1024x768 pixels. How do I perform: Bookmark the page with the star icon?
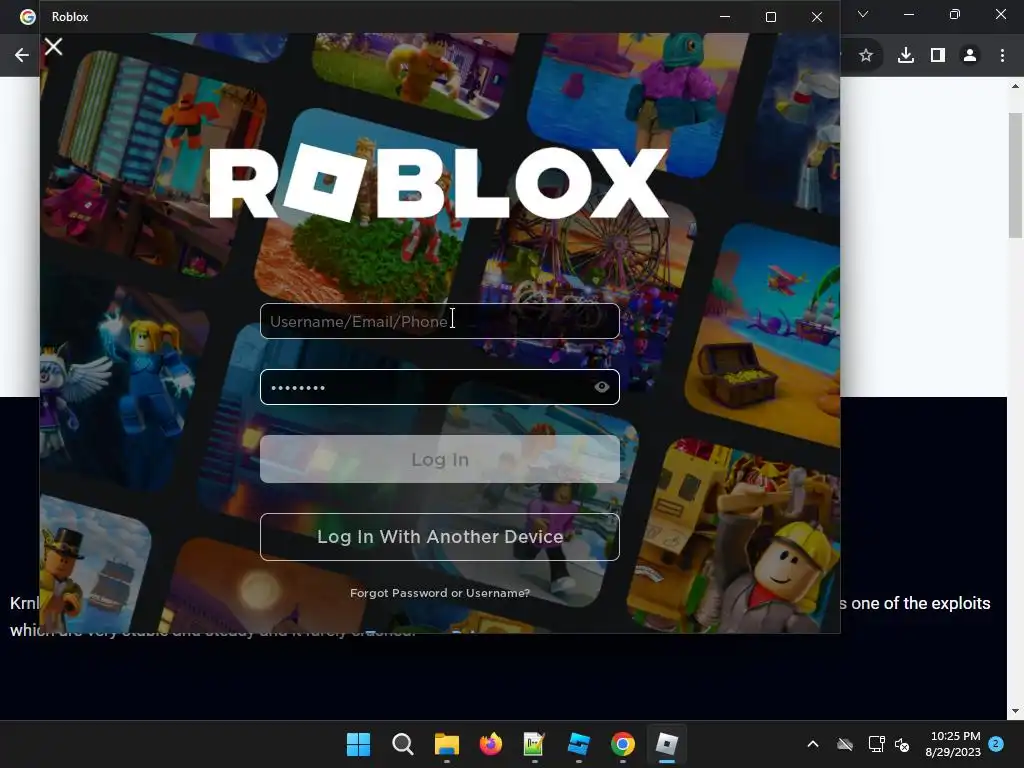tap(866, 56)
